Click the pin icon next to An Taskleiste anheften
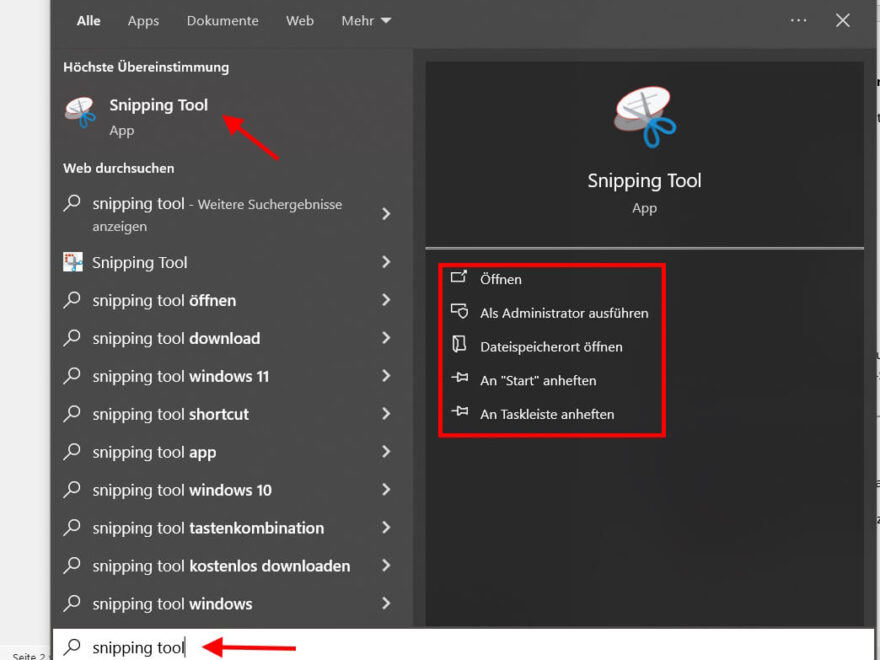Viewport: 880px width, 660px height. click(x=459, y=411)
